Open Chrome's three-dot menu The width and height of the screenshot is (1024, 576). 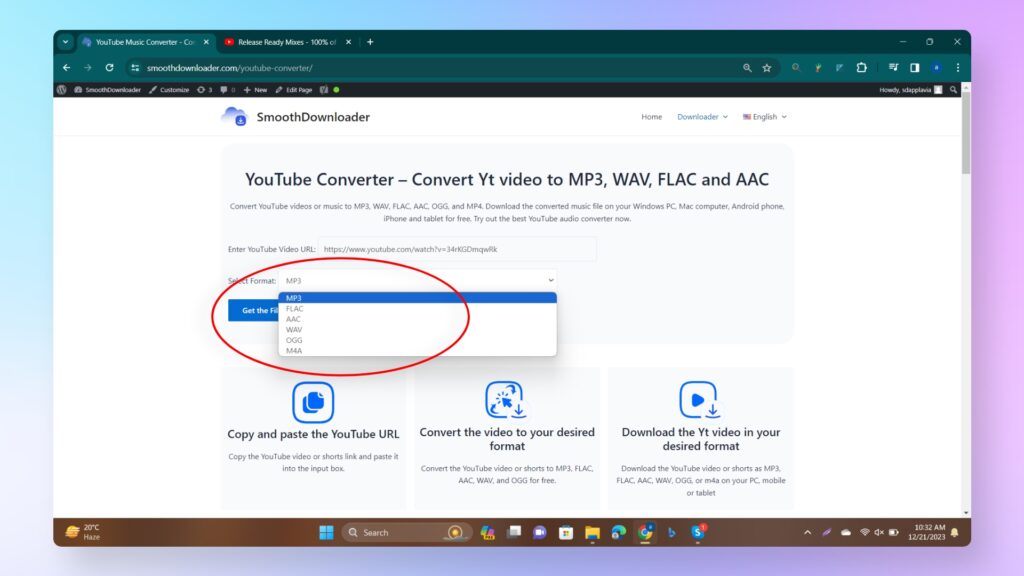[957, 68]
